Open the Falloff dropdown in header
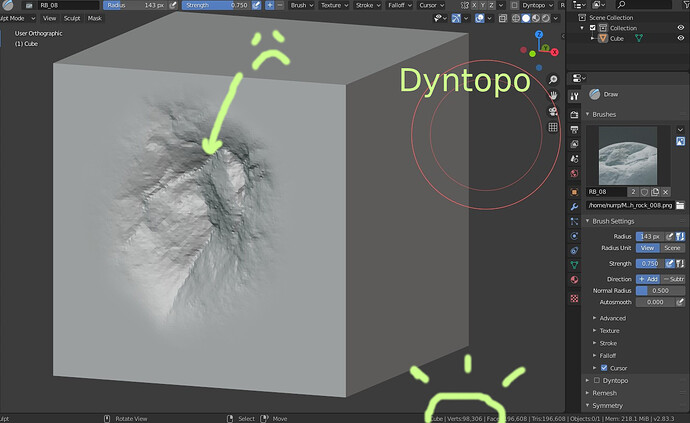Screen dimensions: 690x423 [400, 5]
